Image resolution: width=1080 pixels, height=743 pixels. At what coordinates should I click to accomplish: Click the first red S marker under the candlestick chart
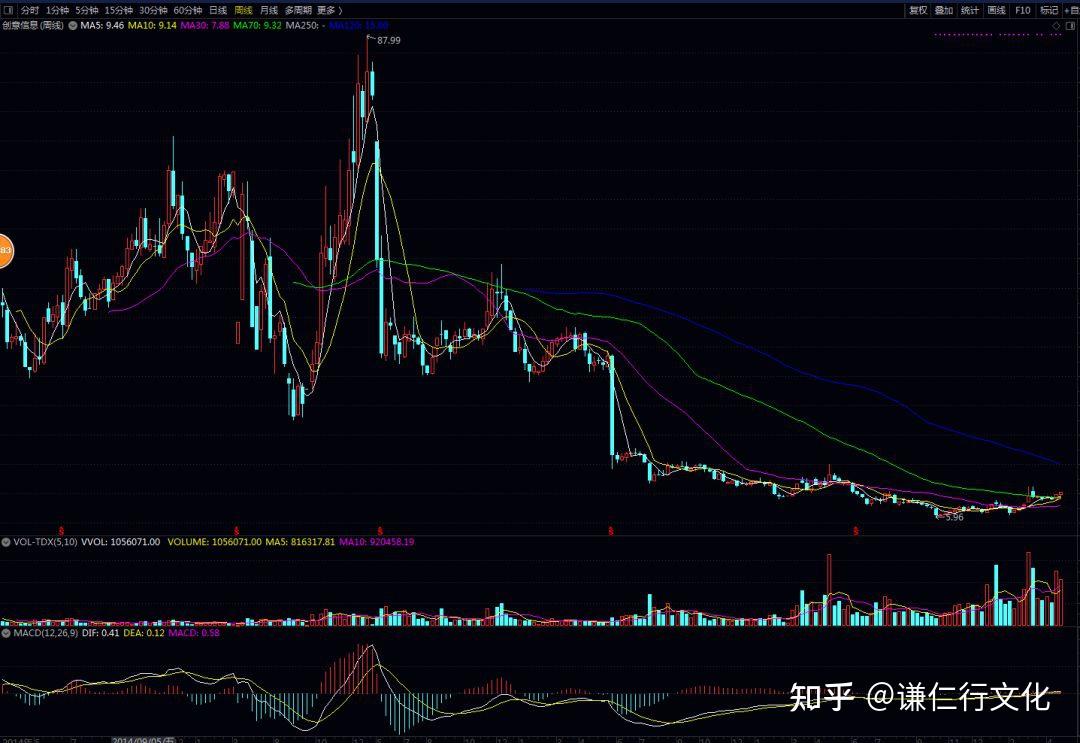coord(61,530)
